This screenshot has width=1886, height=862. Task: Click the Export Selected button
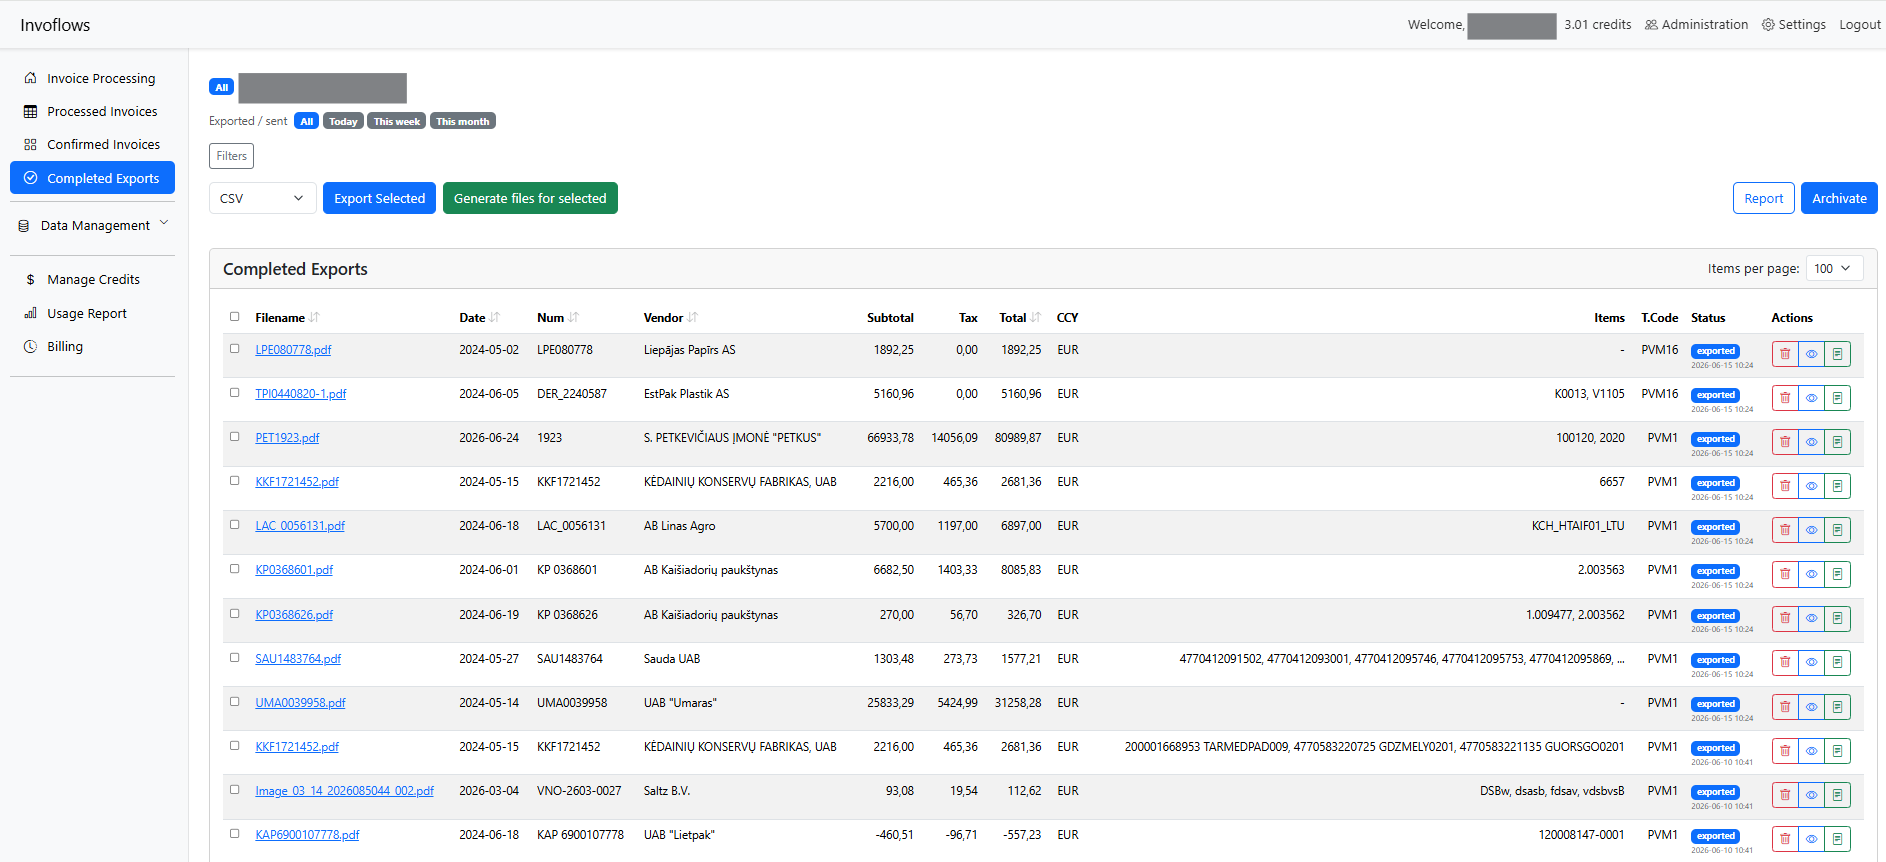coord(380,198)
